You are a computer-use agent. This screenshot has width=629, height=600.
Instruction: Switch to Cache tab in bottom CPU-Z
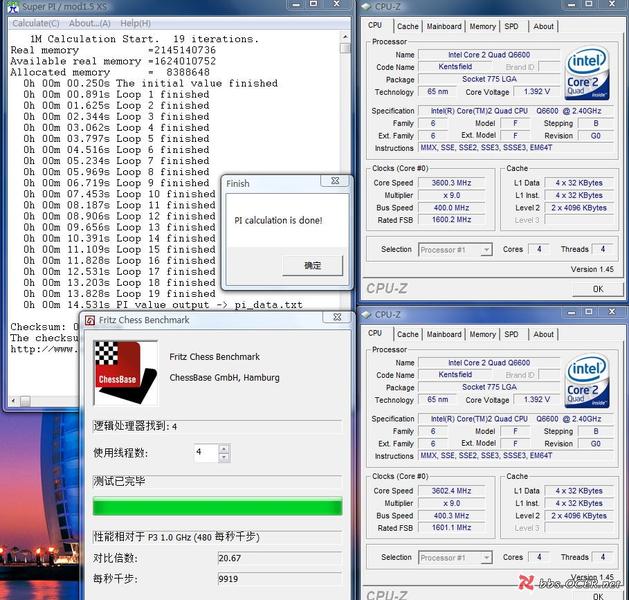pyautogui.click(x=408, y=334)
